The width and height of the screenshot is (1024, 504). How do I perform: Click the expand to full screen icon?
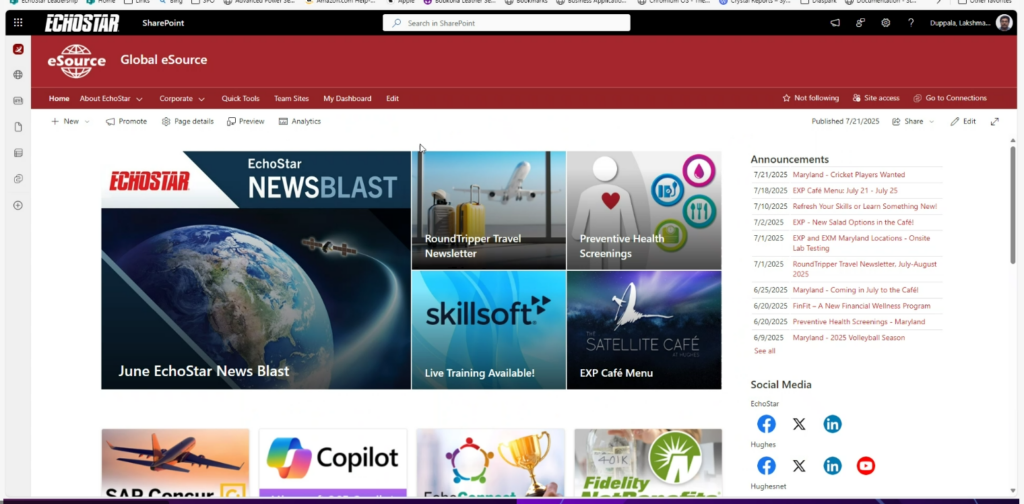point(995,121)
